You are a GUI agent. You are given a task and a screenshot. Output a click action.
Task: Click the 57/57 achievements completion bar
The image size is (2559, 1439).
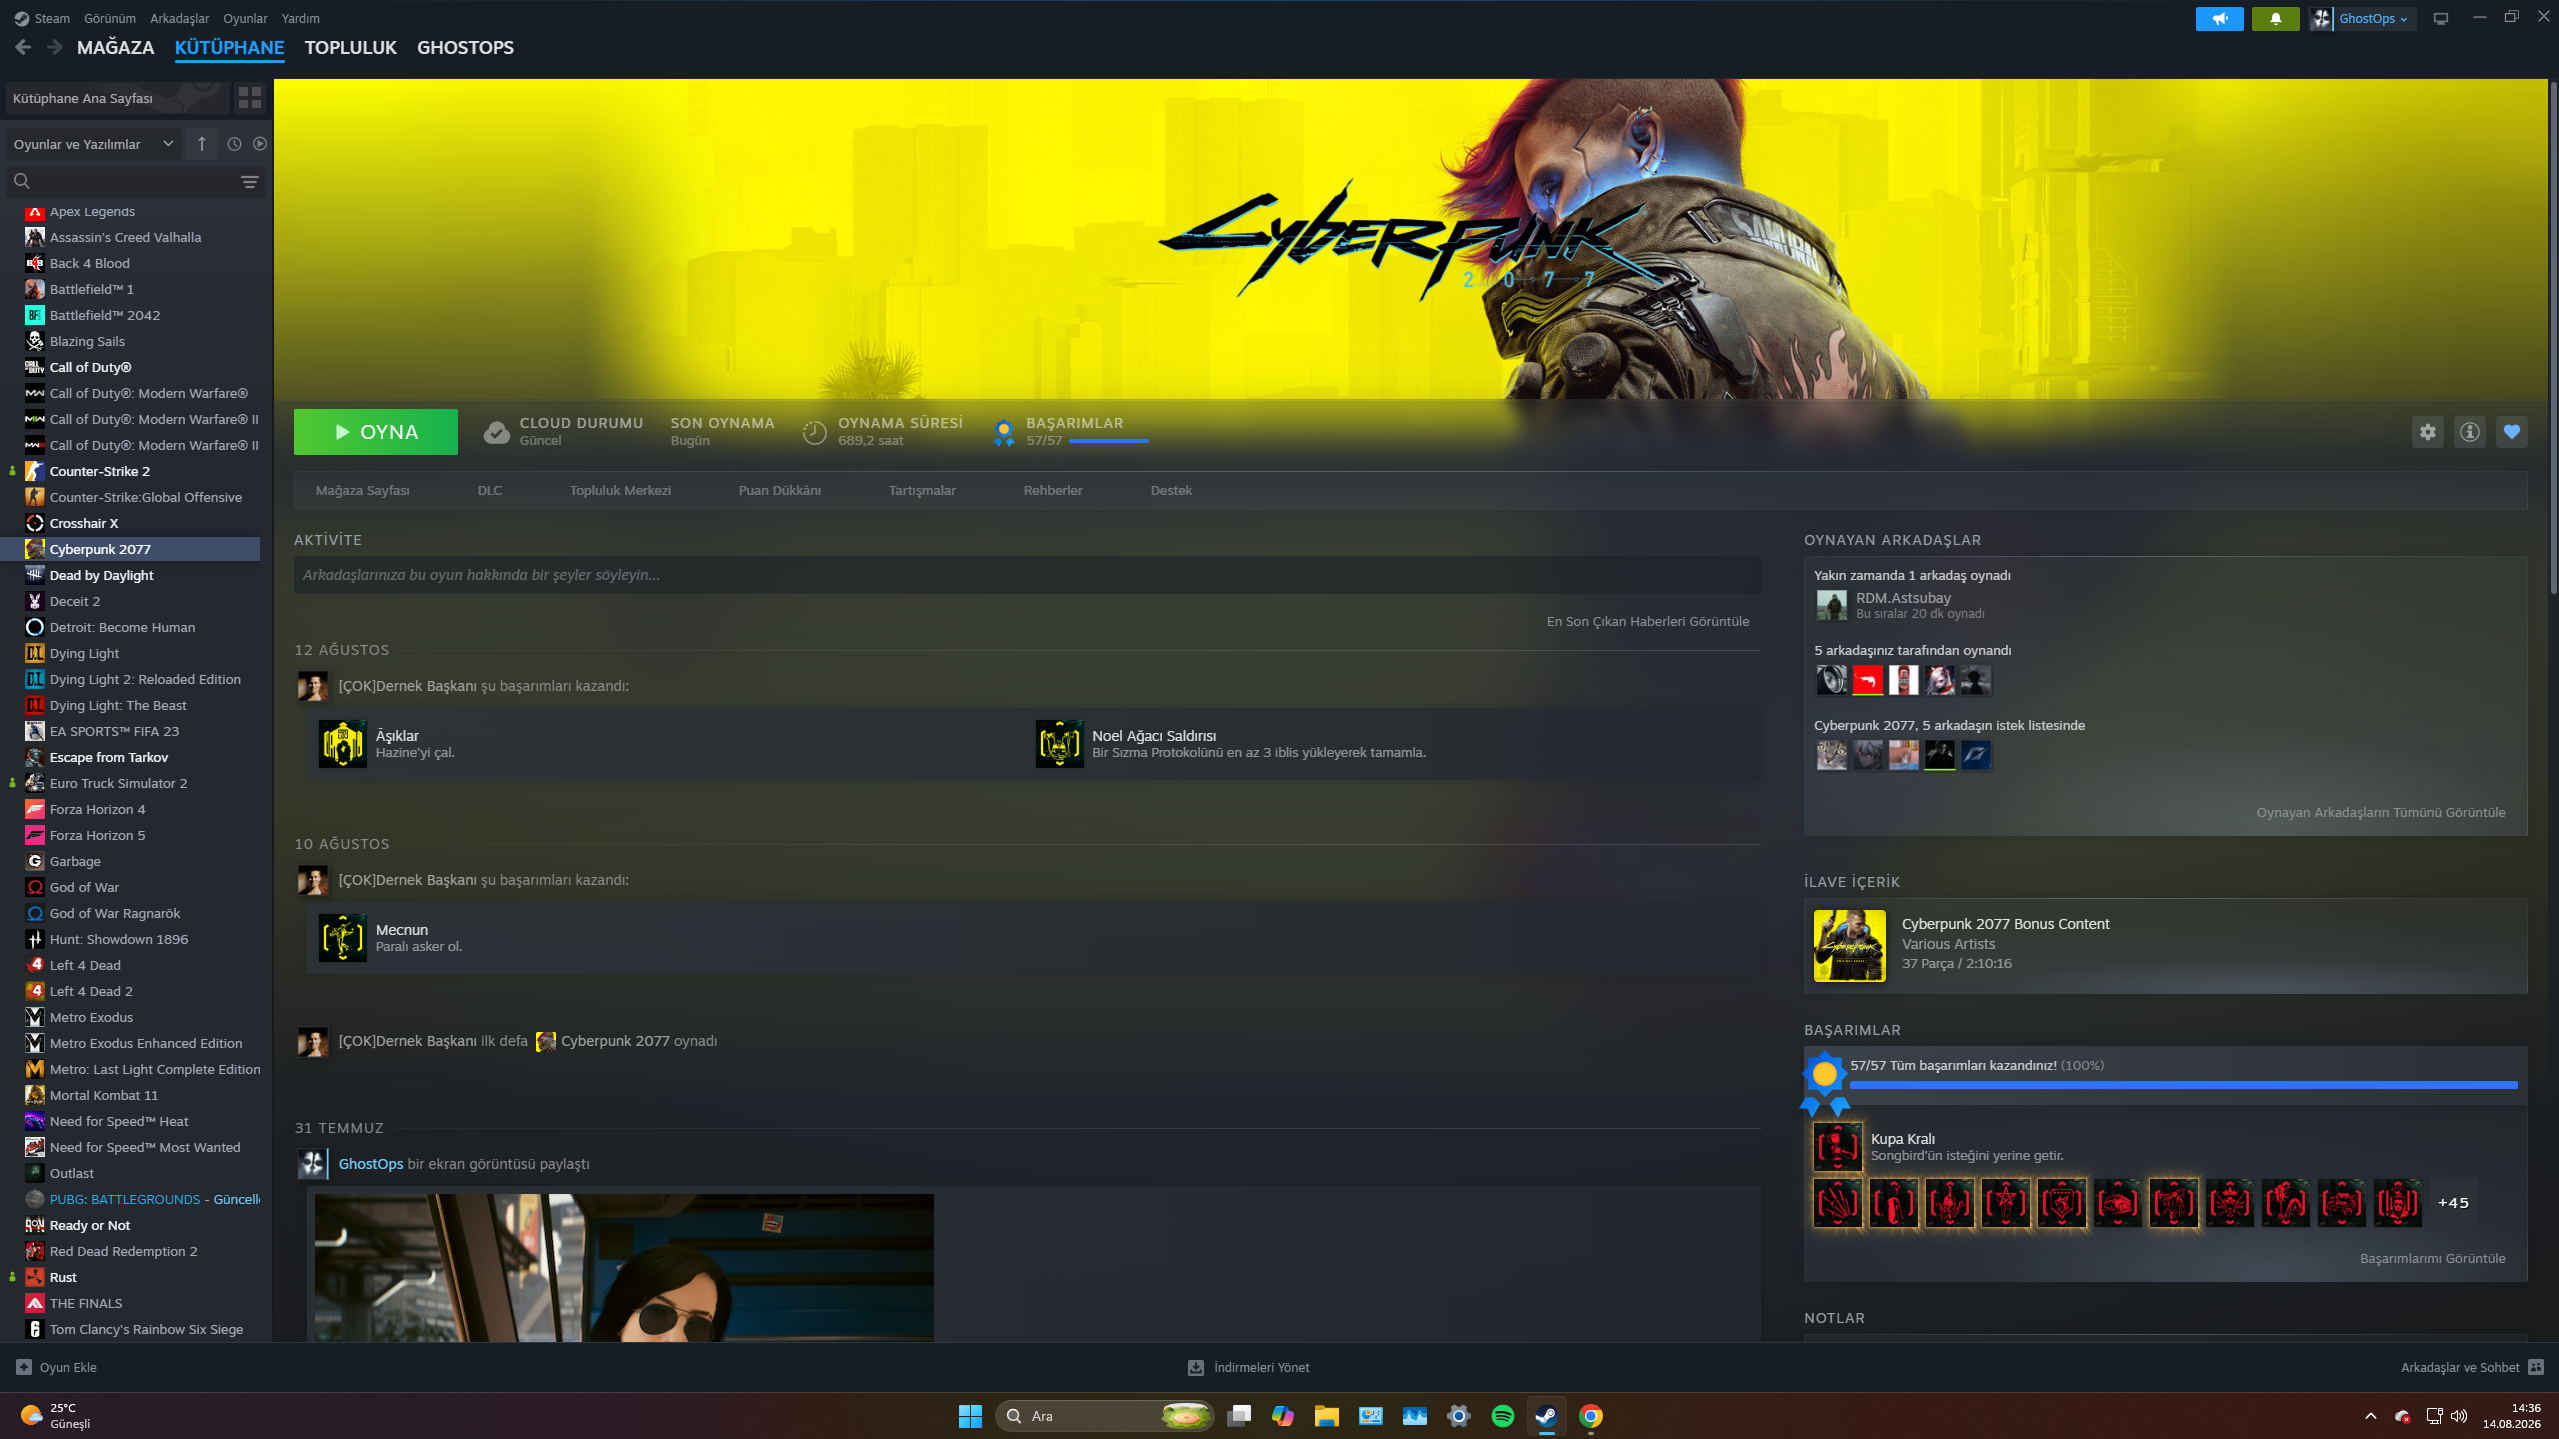pos(2184,1084)
